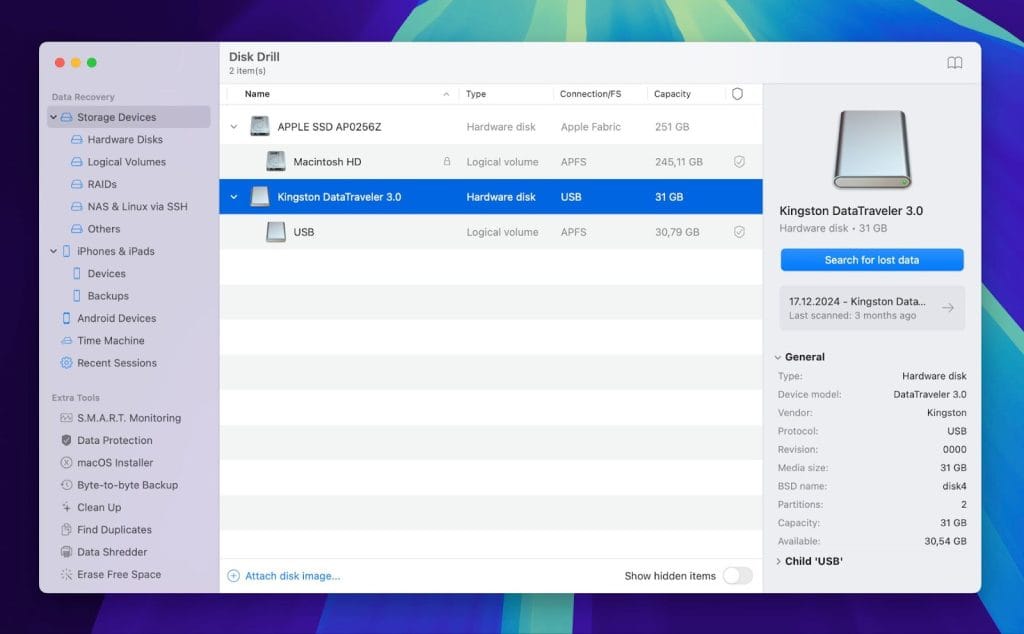Select Logical Volumes in sidebar
Screen dimensions: 1024x634
pyautogui.click(x=126, y=162)
